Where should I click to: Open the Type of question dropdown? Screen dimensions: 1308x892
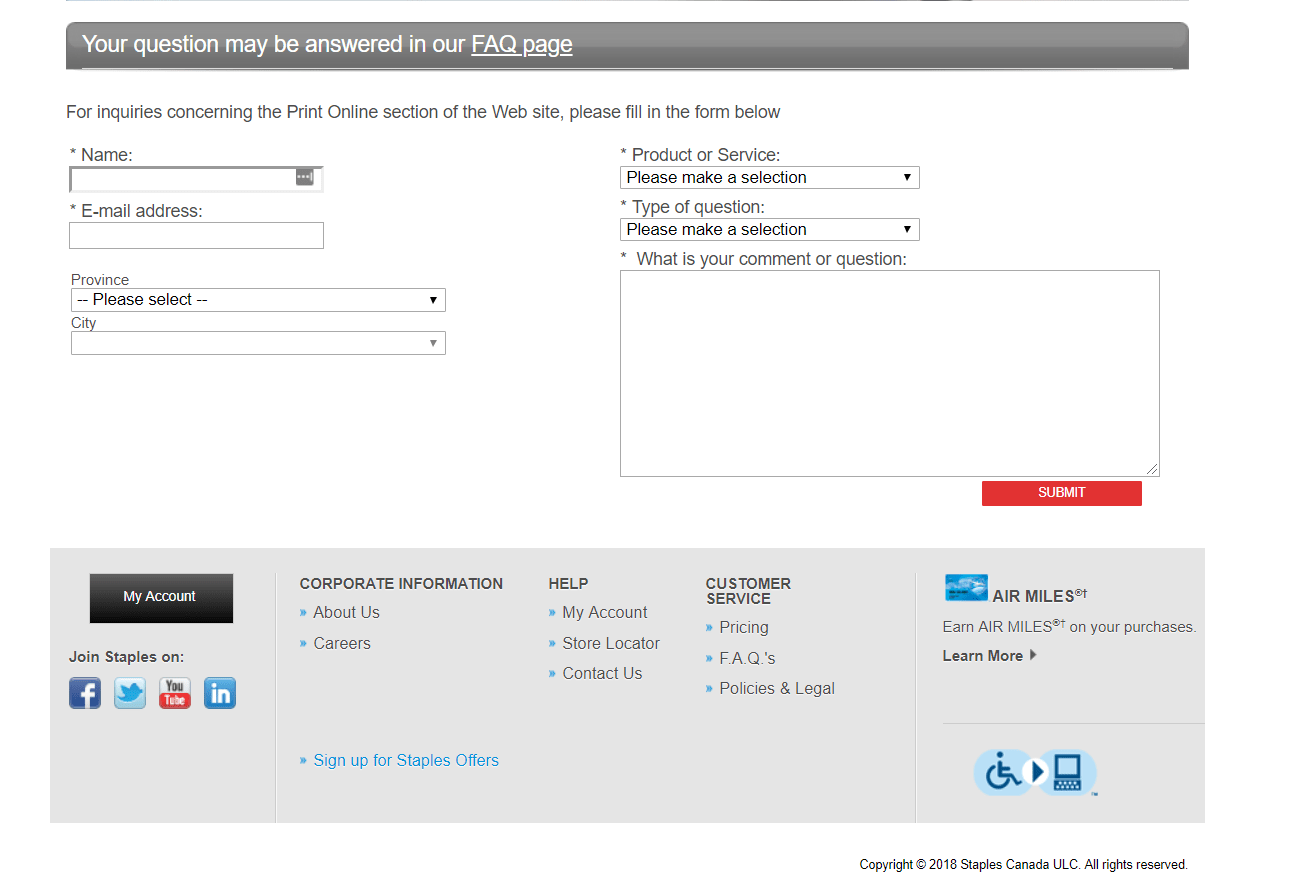tap(769, 230)
